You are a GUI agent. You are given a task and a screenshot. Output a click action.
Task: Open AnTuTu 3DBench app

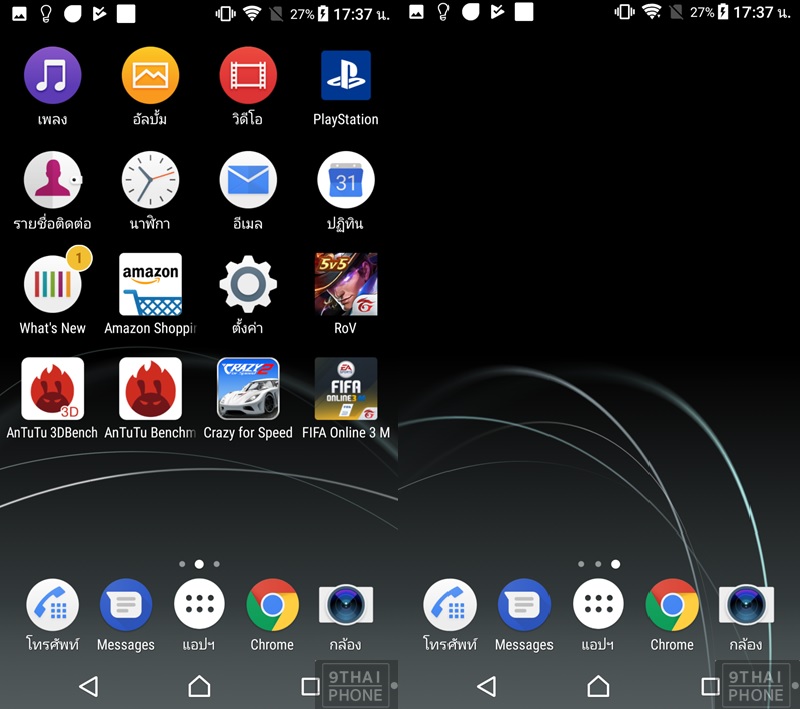pos(53,389)
